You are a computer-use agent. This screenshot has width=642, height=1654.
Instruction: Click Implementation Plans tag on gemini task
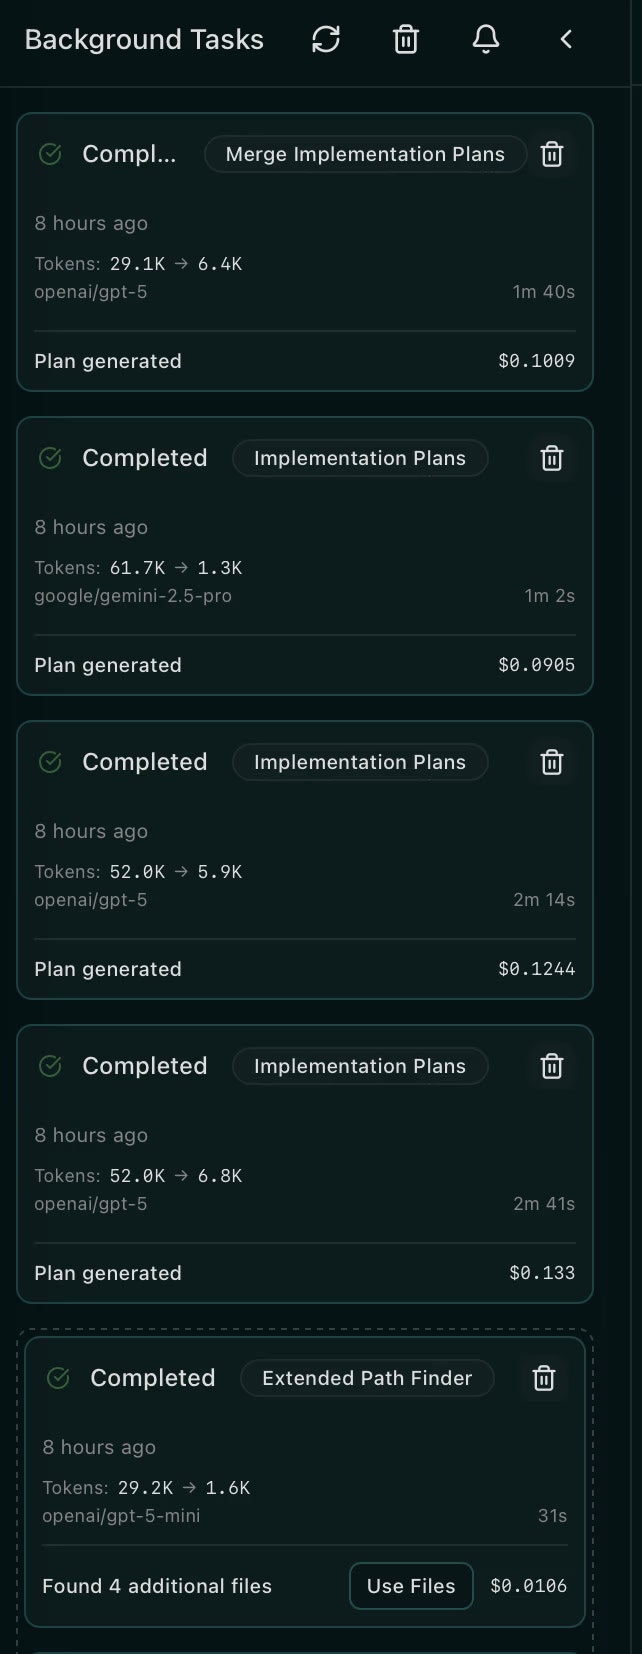tap(360, 458)
